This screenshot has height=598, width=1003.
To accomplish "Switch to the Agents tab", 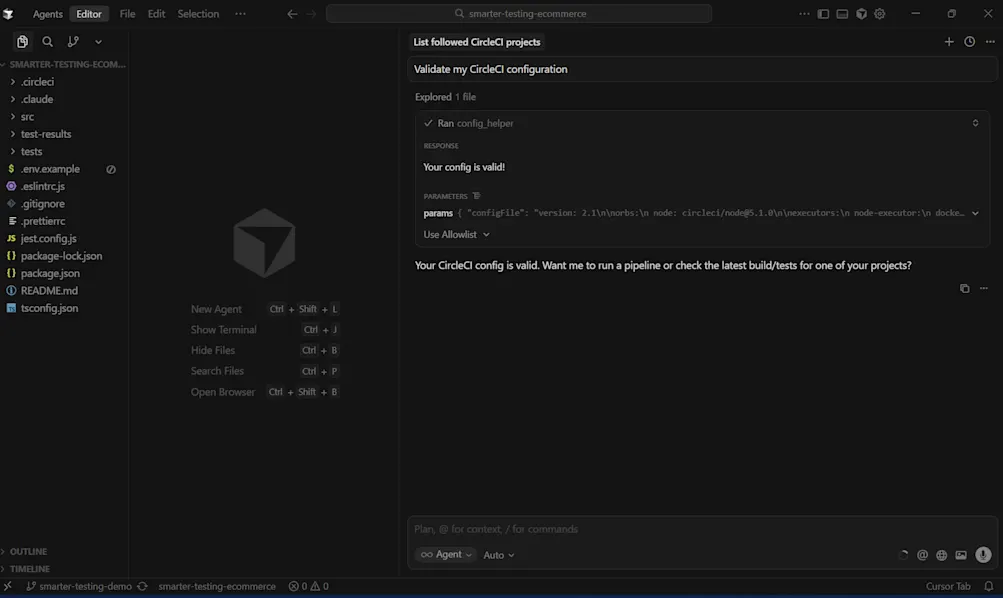I will 47,13.
